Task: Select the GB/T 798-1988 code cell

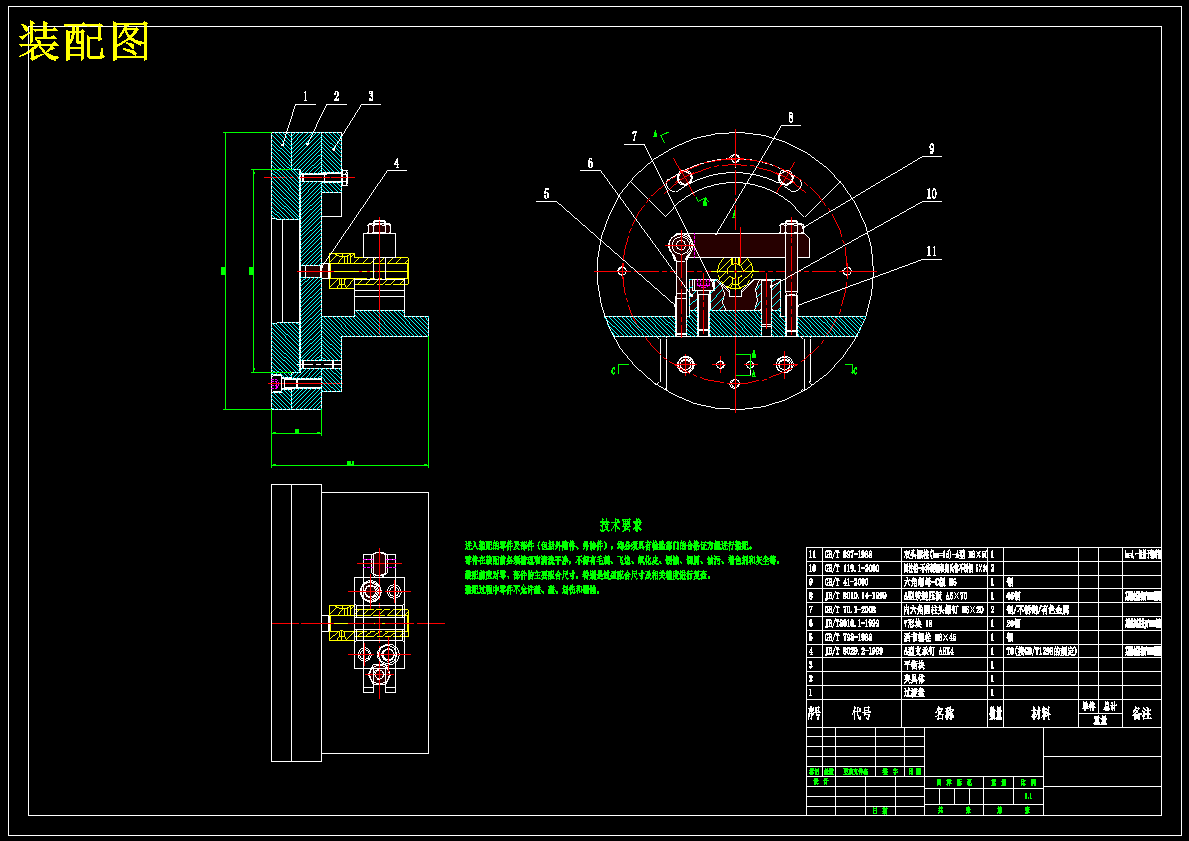Action: pos(861,637)
